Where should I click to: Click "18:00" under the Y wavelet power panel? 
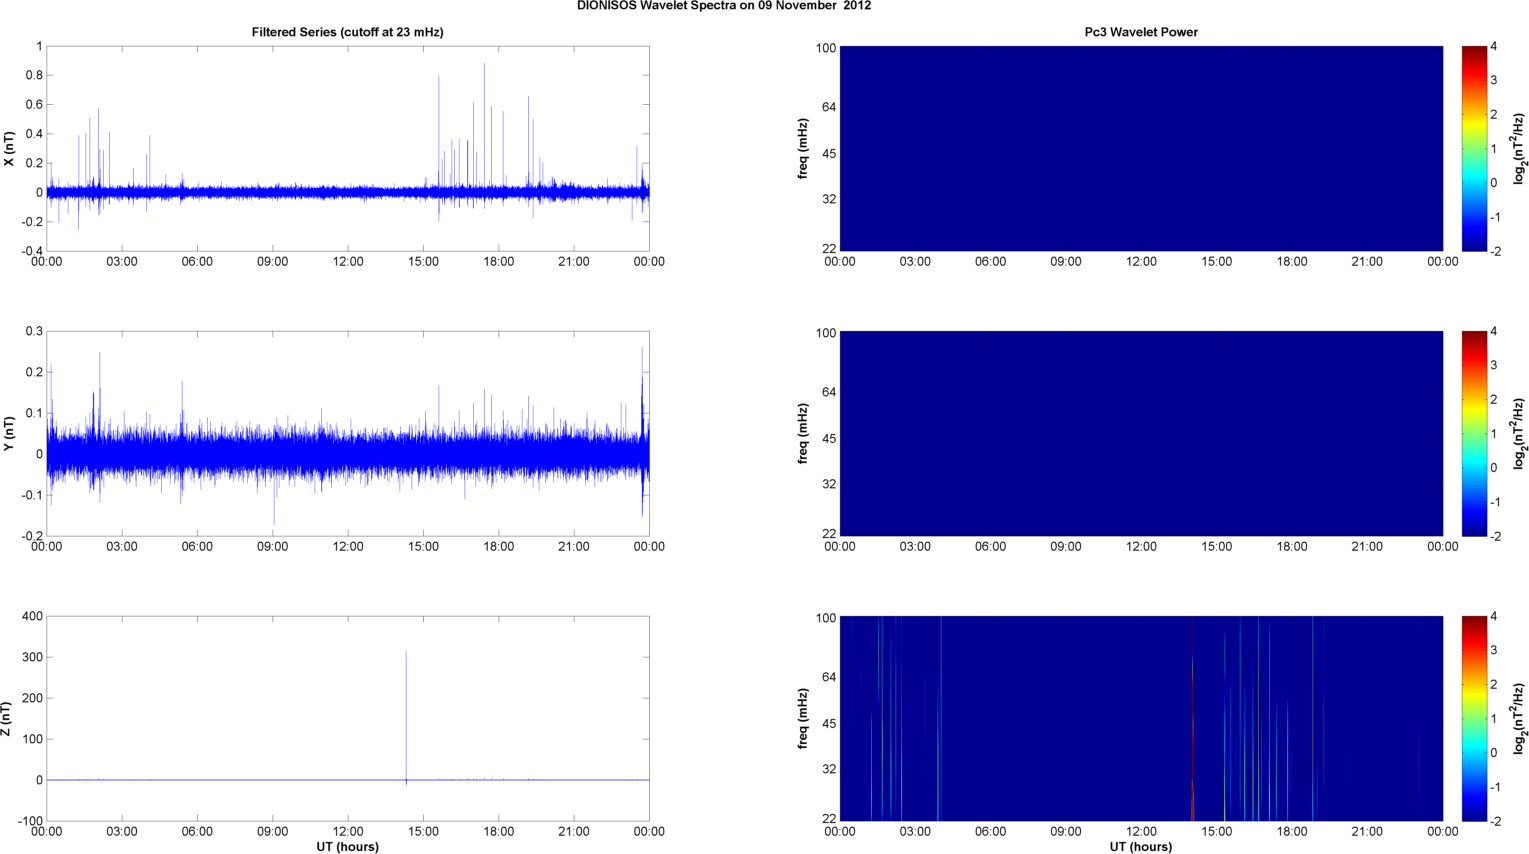(1292, 547)
